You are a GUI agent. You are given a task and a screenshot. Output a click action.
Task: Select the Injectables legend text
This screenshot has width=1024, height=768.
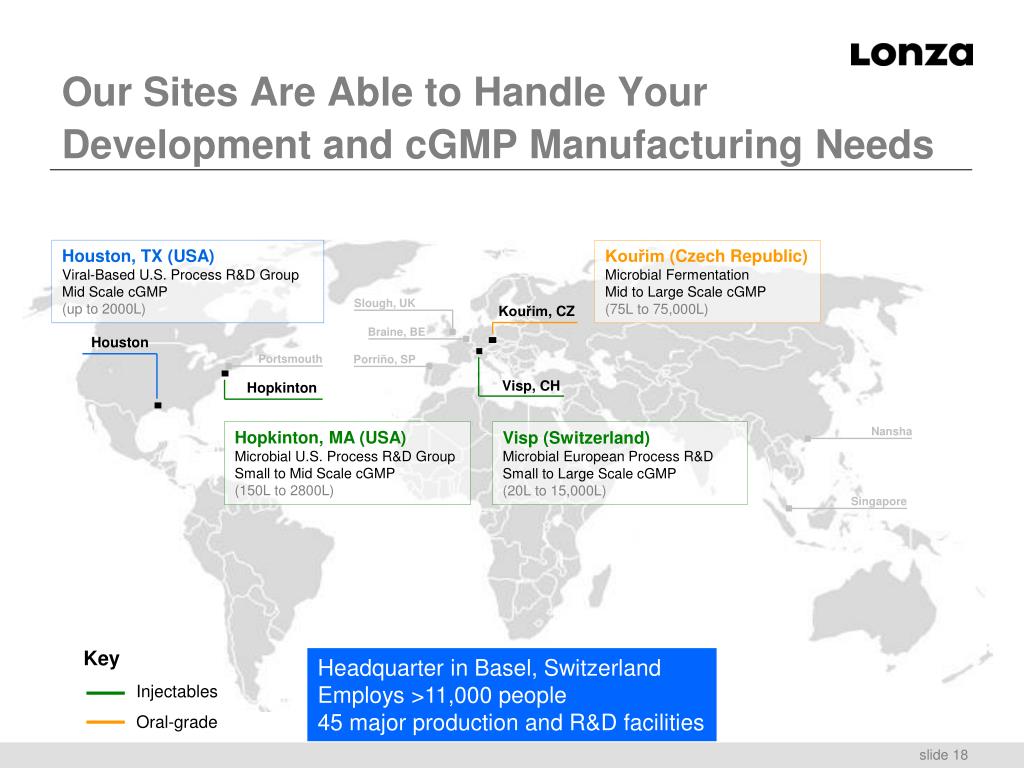[177, 692]
